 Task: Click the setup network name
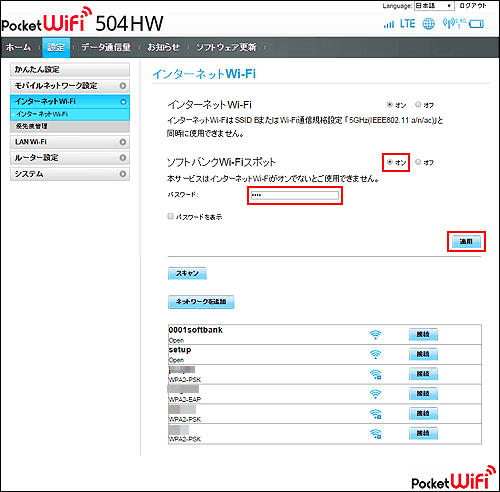180,350
